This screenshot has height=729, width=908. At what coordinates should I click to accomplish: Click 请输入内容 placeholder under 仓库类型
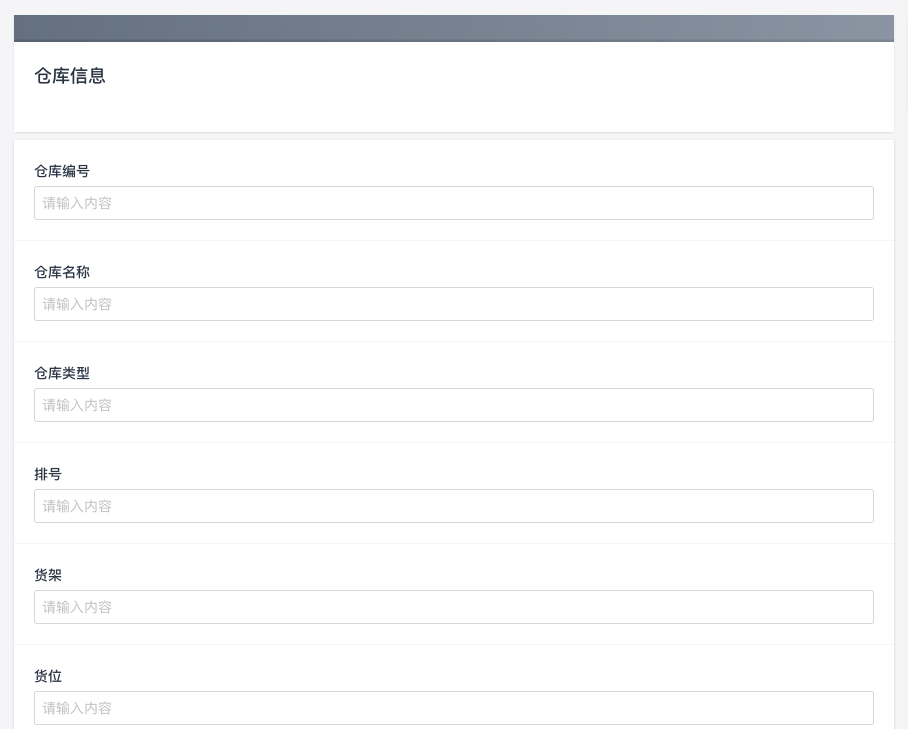pos(77,405)
